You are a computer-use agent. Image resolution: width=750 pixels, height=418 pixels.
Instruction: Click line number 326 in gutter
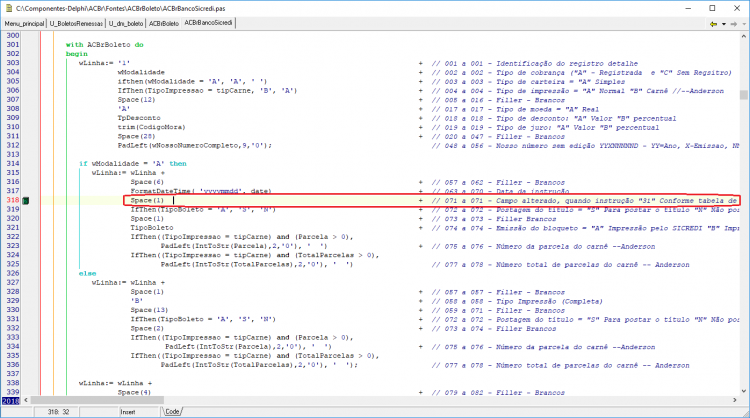pyautogui.click(x=13, y=273)
